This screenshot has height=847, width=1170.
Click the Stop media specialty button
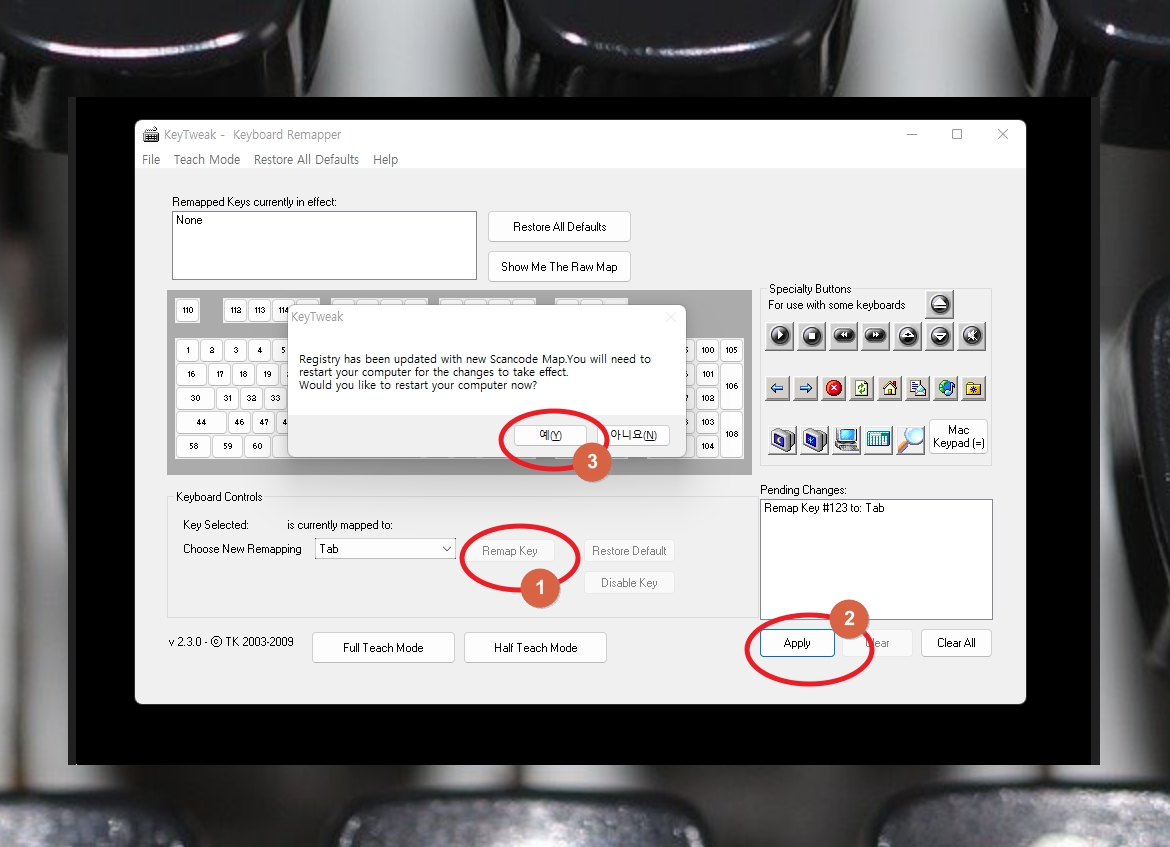coord(812,337)
